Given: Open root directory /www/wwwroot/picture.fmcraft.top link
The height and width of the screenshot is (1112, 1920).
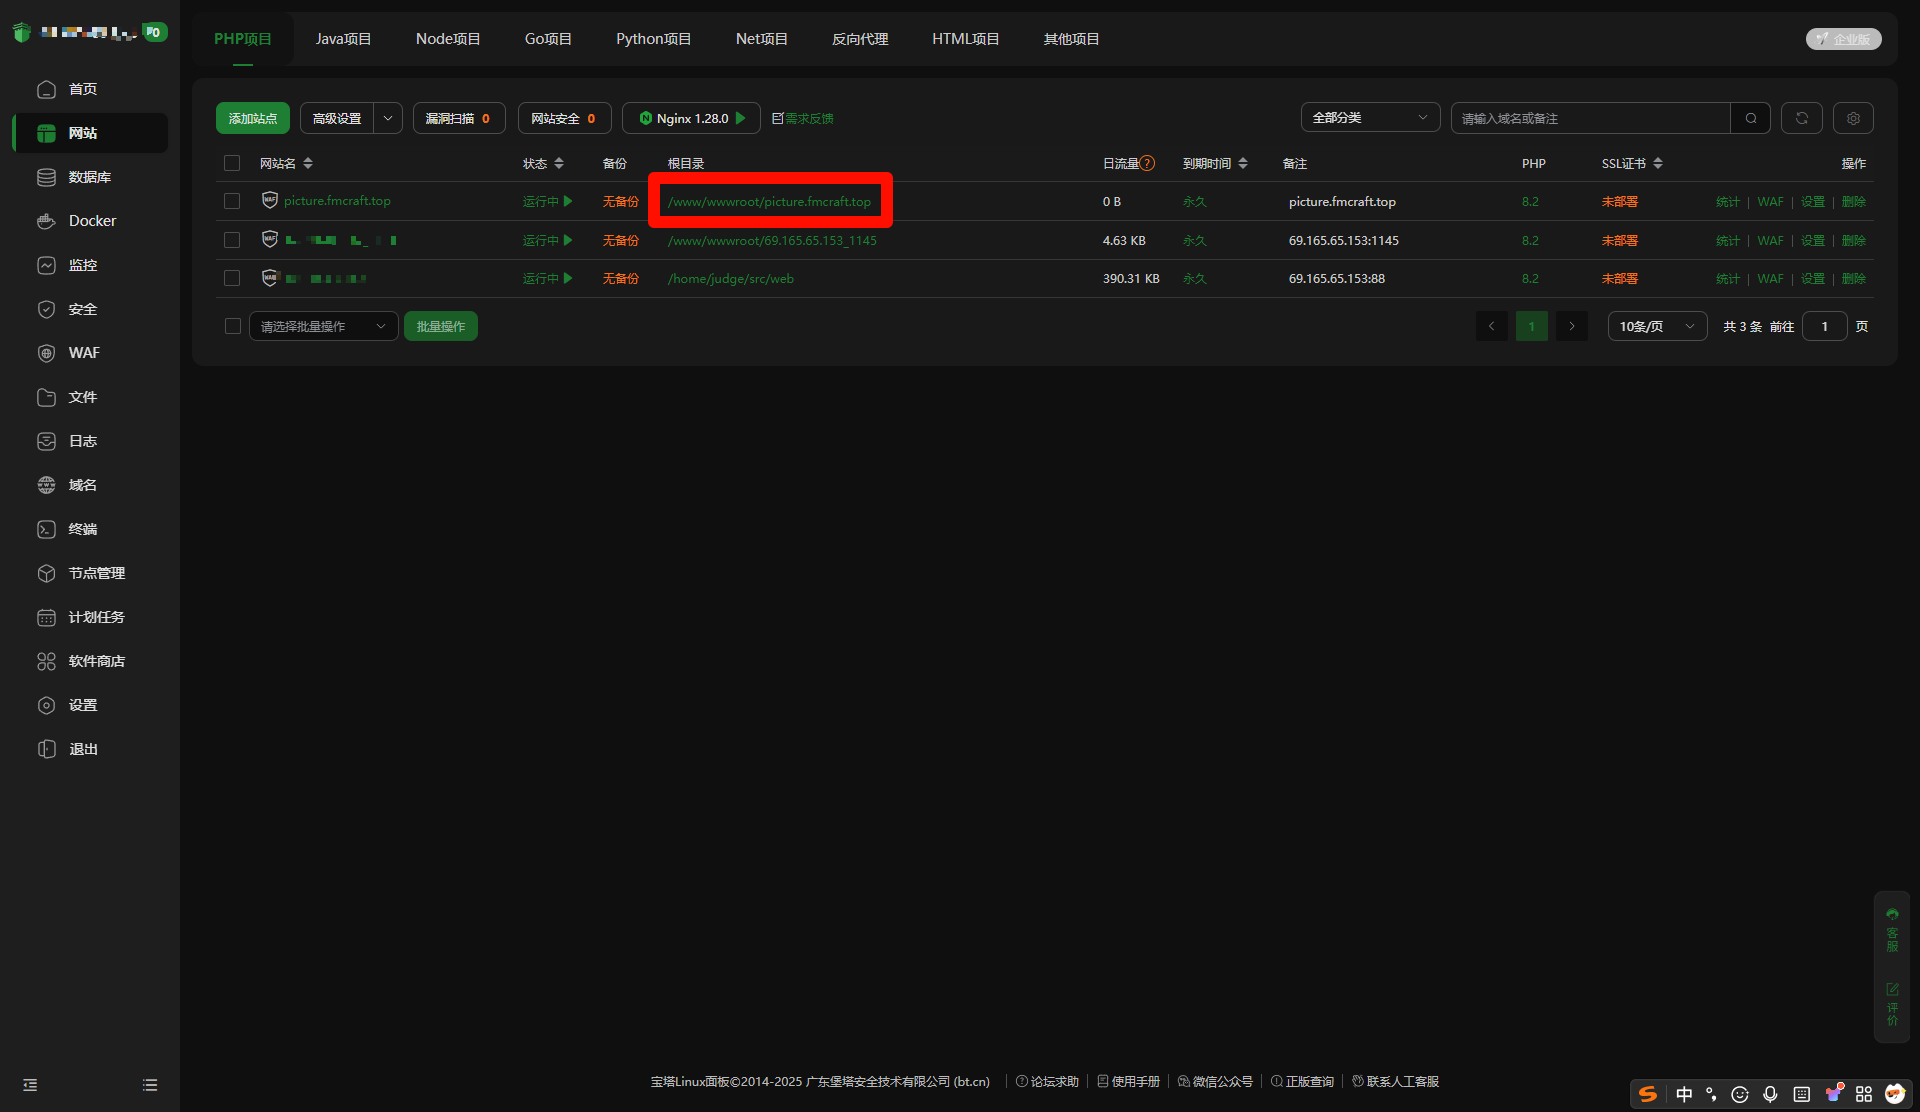Looking at the screenshot, I should point(769,201).
